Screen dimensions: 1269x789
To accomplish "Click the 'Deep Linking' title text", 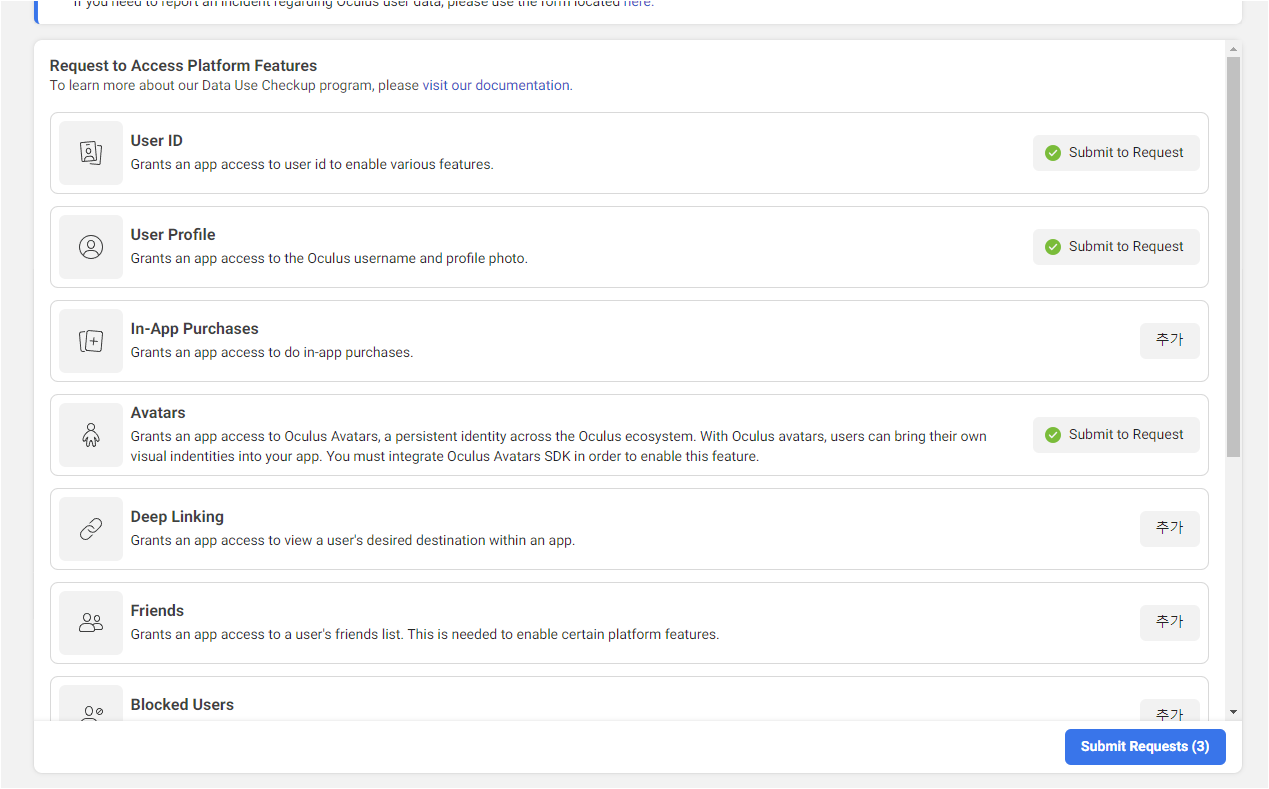I will coord(177,517).
